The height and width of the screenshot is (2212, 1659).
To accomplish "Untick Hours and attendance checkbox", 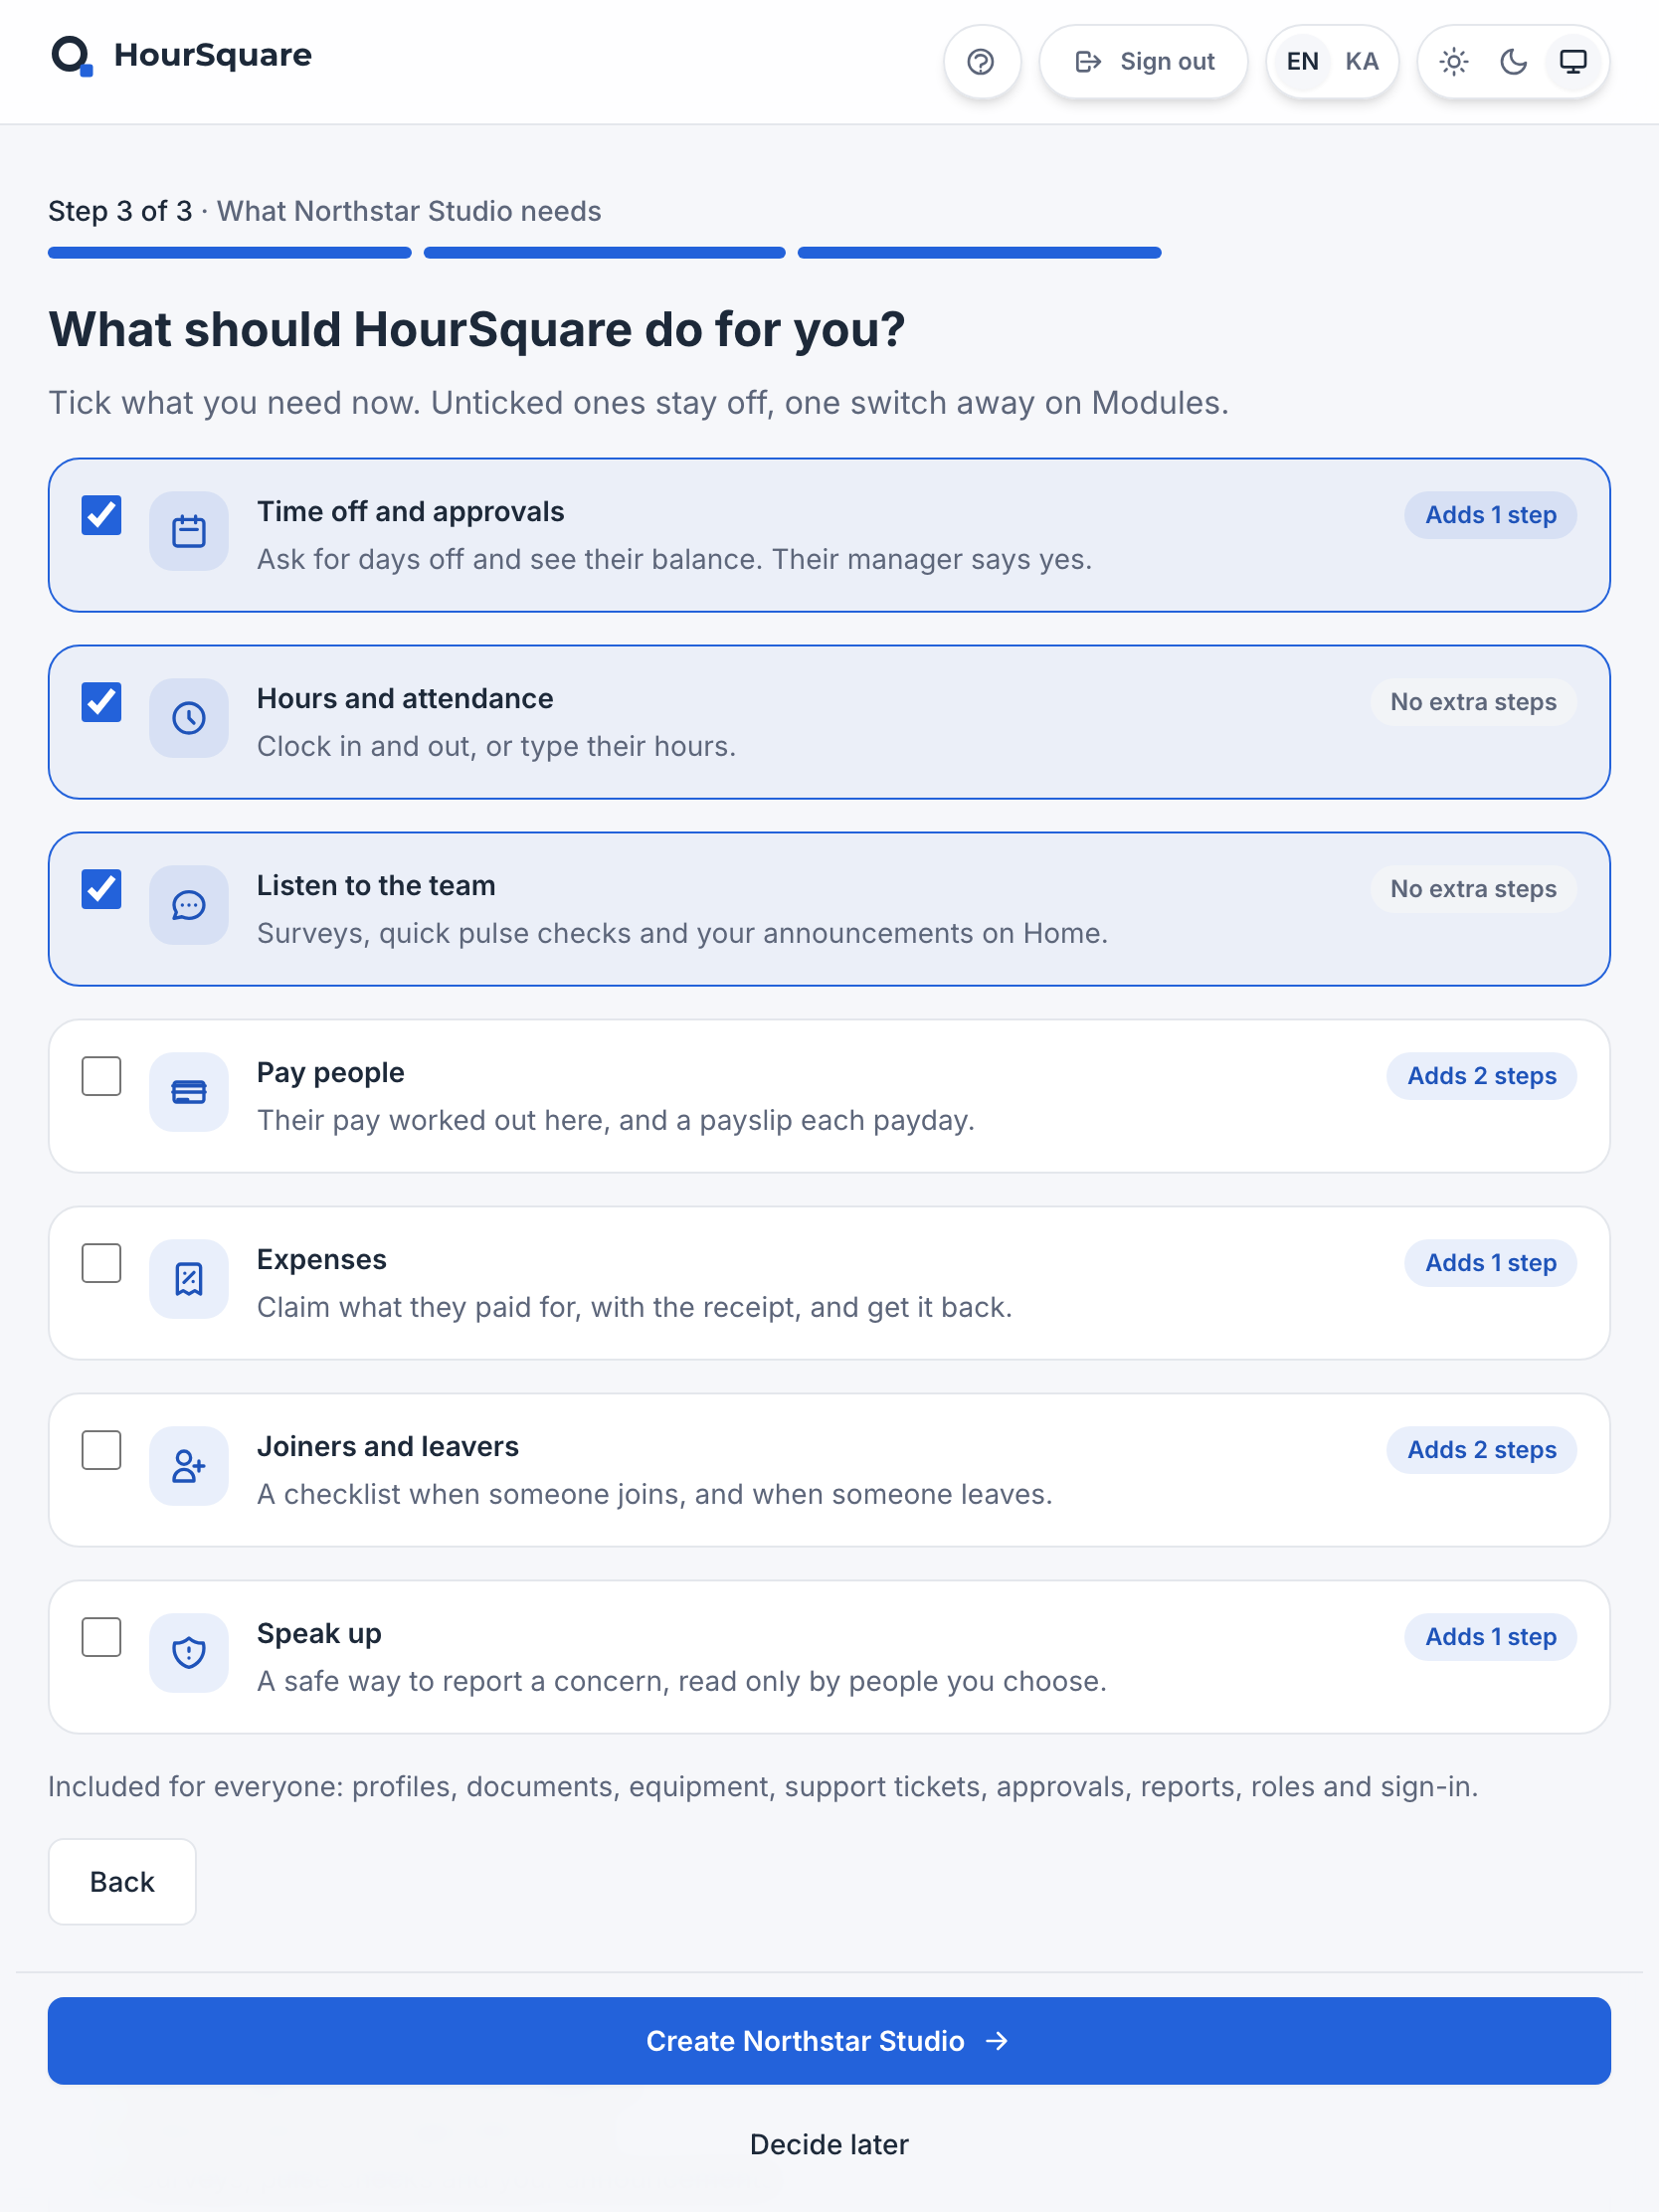I will 101,702.
